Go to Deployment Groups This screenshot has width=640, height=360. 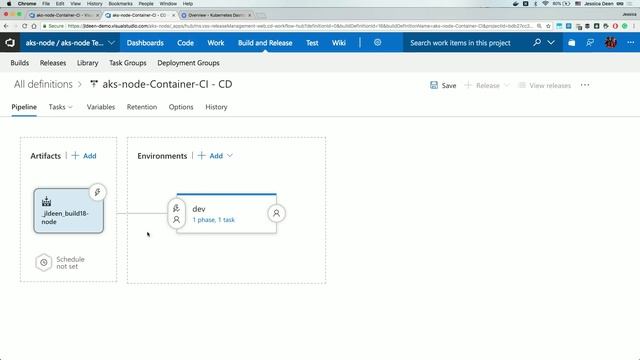click(x=188, y=63)
